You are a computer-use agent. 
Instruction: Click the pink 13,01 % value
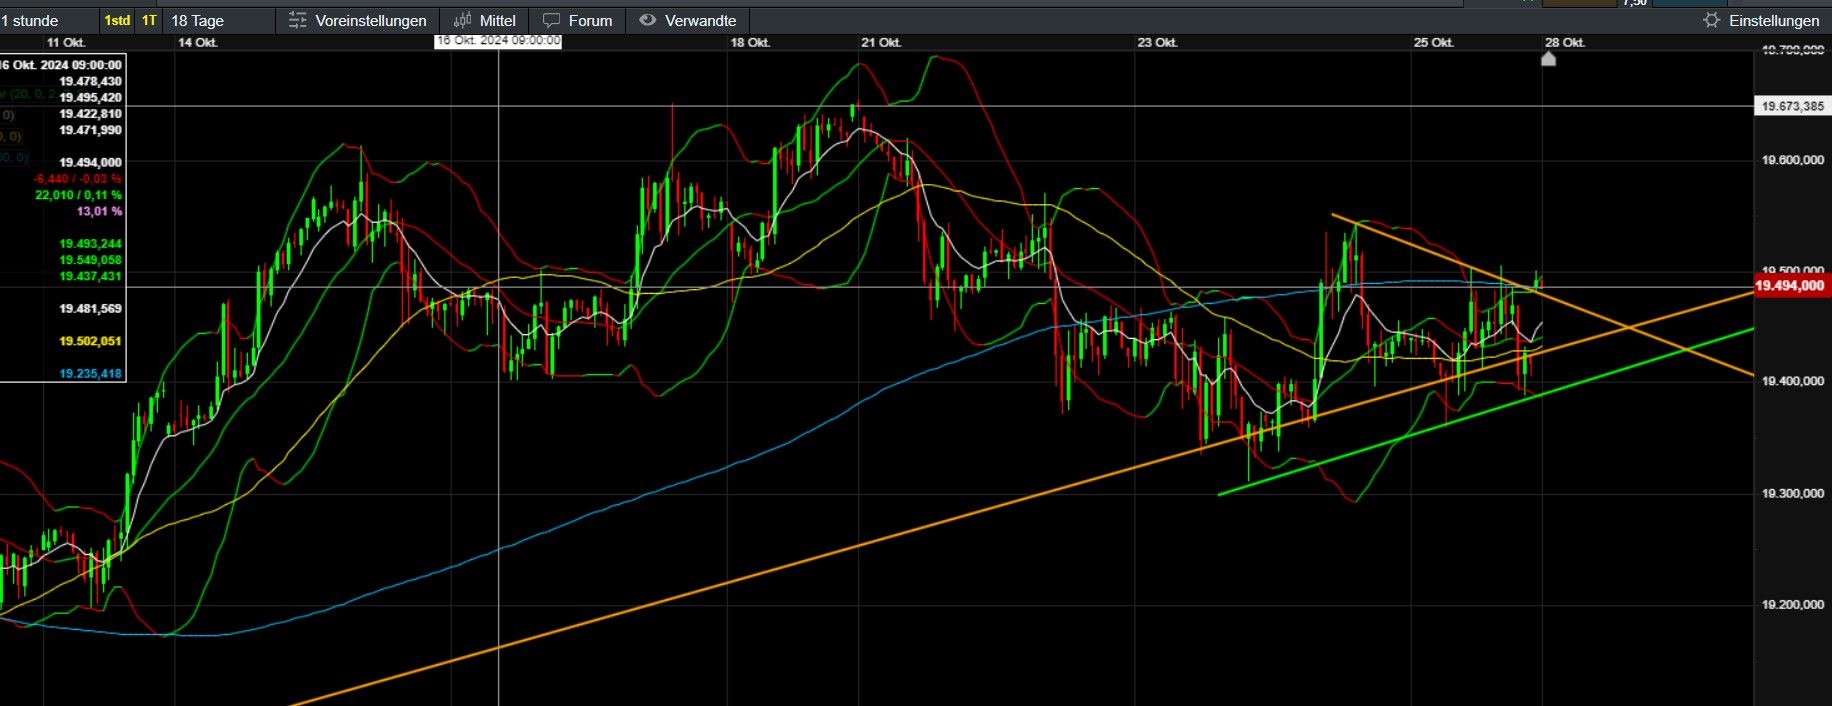coord(99,211)
